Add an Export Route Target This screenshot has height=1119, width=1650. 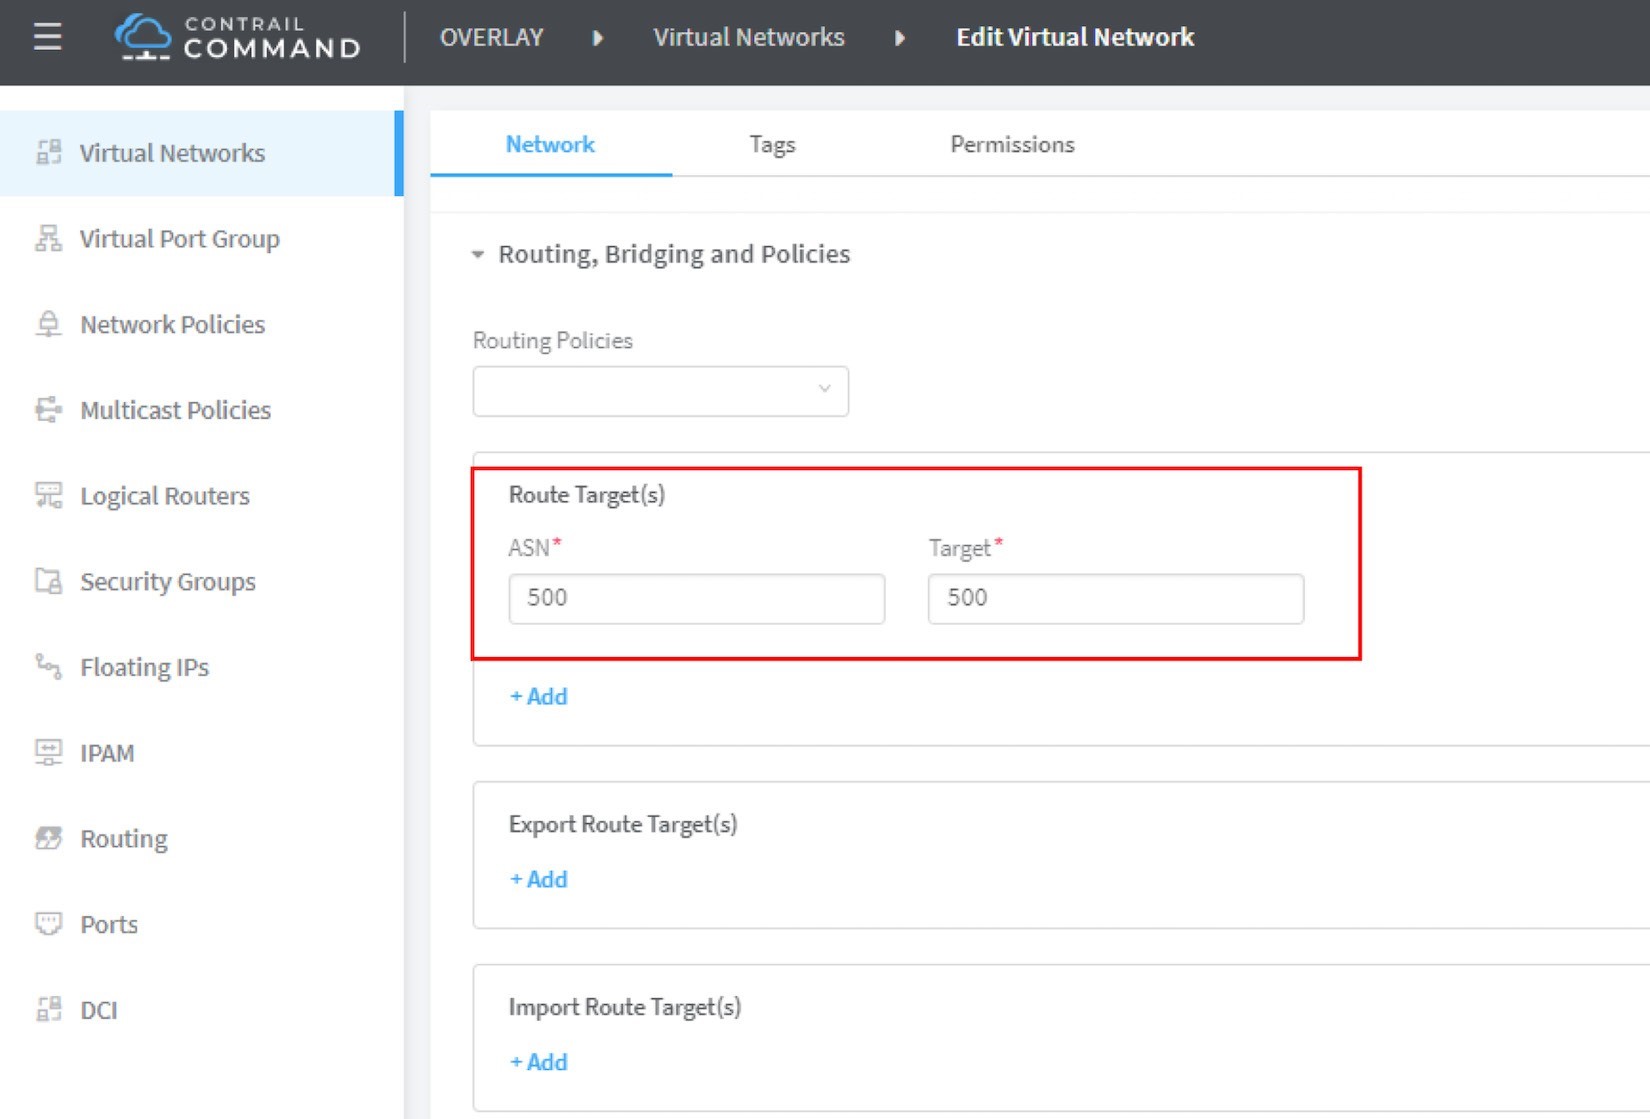(538, 879)
